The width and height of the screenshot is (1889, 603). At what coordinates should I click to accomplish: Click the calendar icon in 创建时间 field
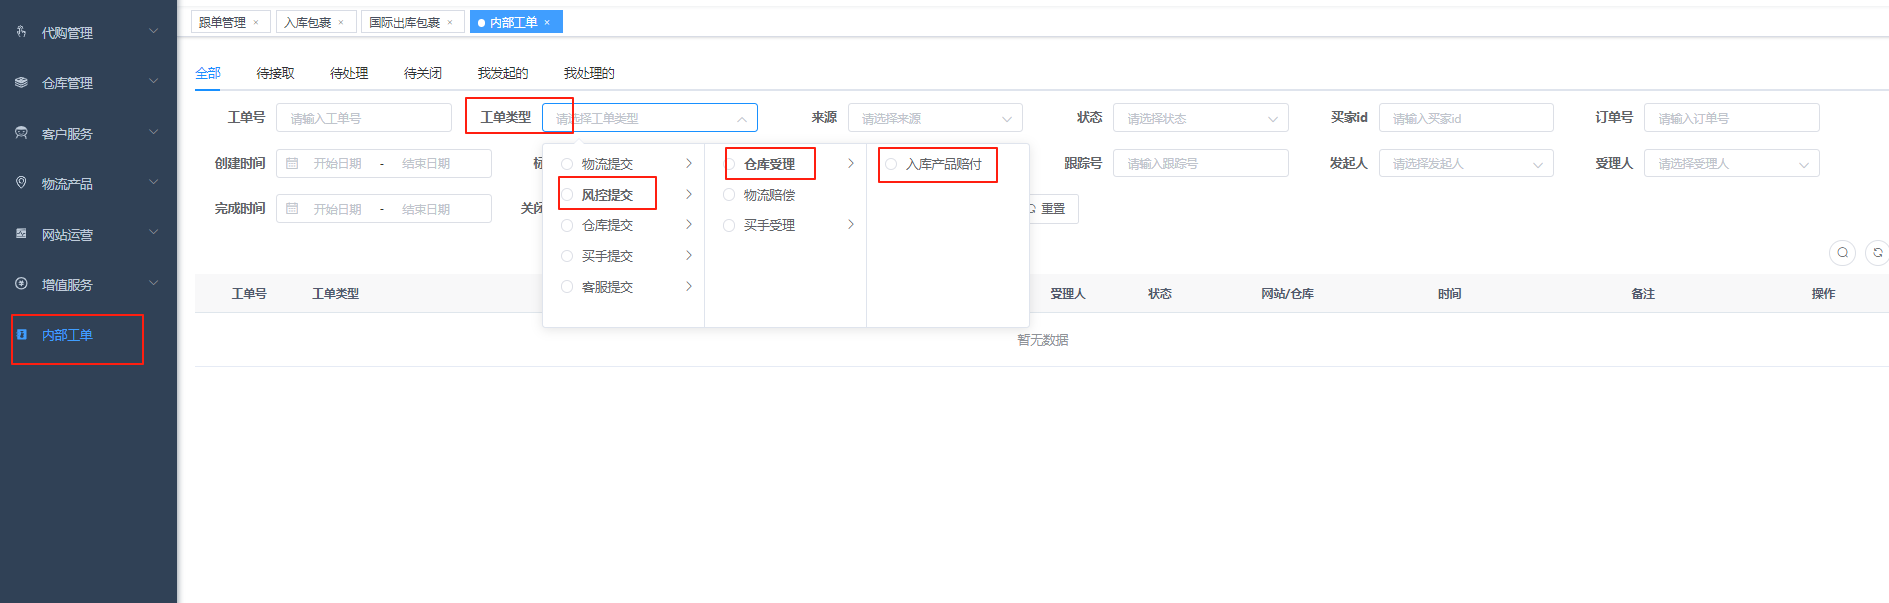292,164
